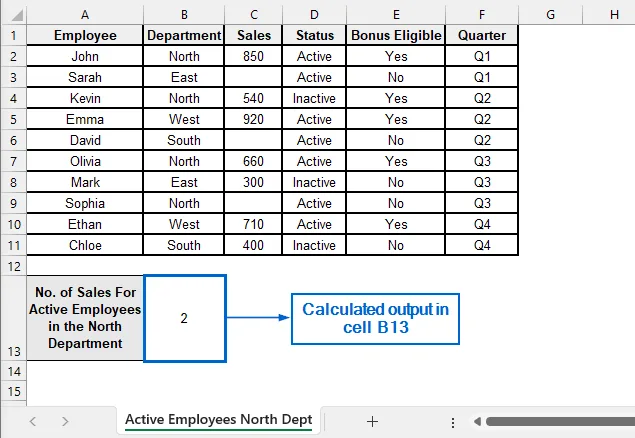Select the cell containing Mark
Image resolution: width=635 pixels, height=438 pixels.
pos(85,183)
